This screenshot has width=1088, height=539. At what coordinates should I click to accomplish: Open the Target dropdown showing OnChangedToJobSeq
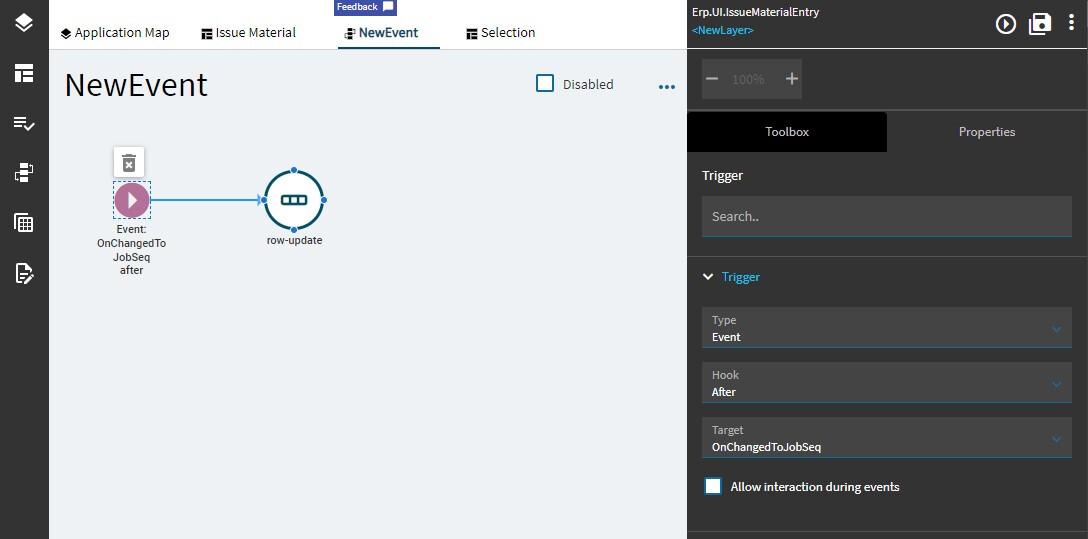[x=887, y=437]
